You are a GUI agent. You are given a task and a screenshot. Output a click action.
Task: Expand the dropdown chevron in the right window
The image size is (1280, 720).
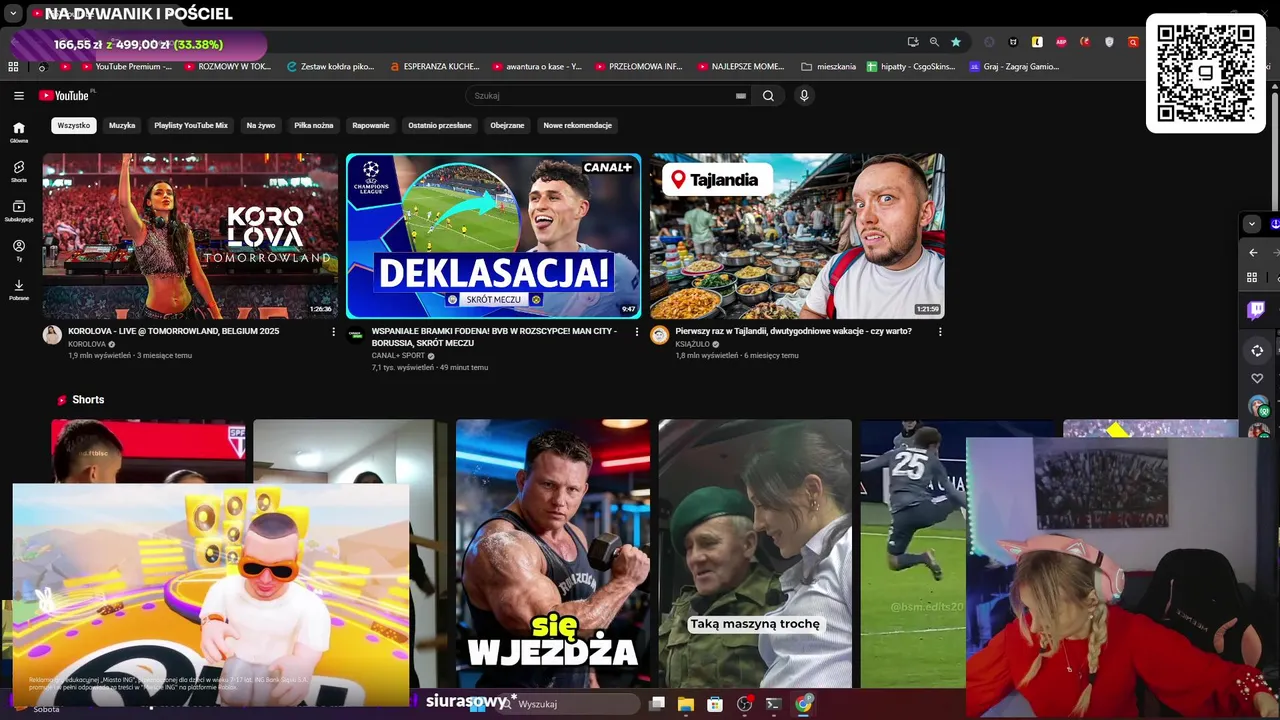(x=1251, y=224)
